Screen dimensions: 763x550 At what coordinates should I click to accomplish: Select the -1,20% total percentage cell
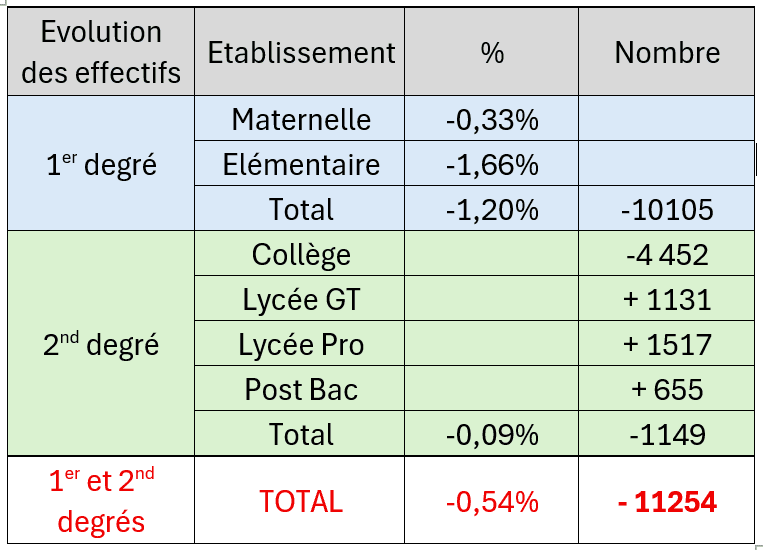[x=492, y=210]
